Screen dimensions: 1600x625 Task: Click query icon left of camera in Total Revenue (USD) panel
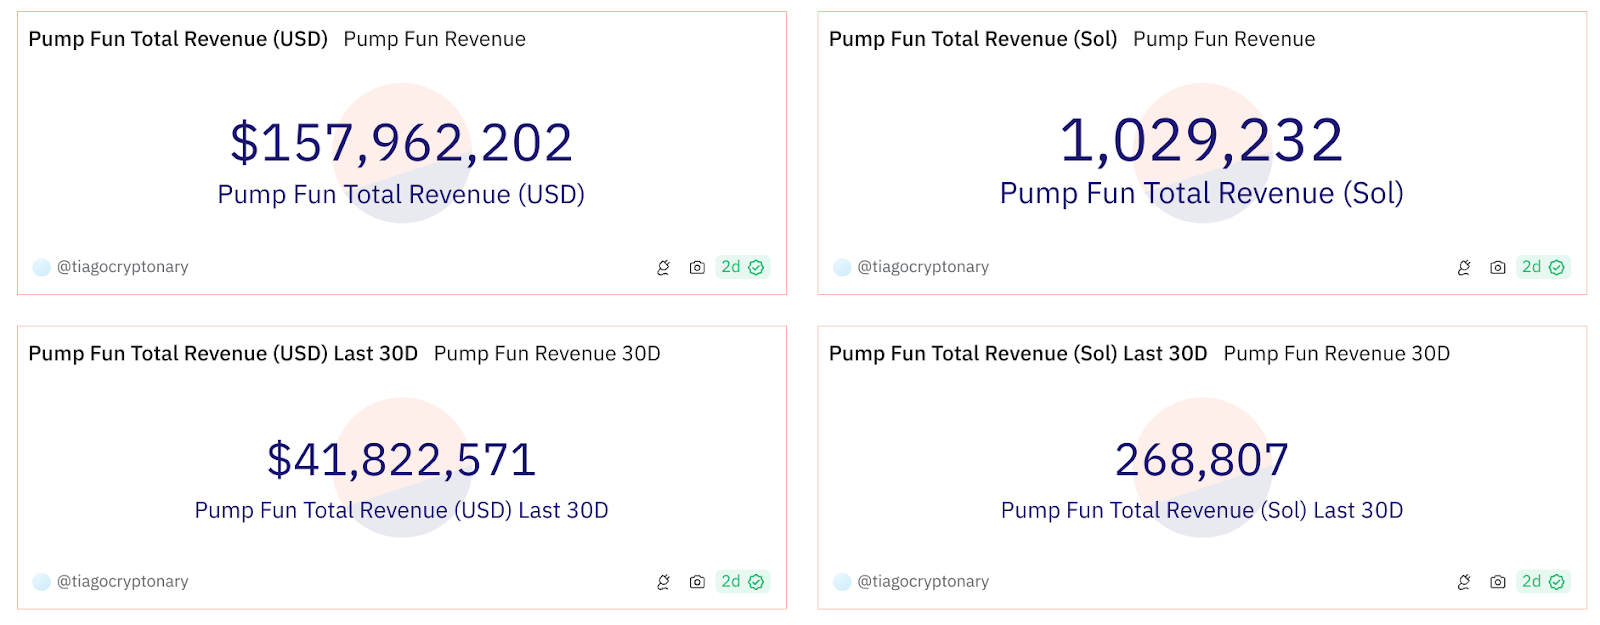(x=663, y=267)
